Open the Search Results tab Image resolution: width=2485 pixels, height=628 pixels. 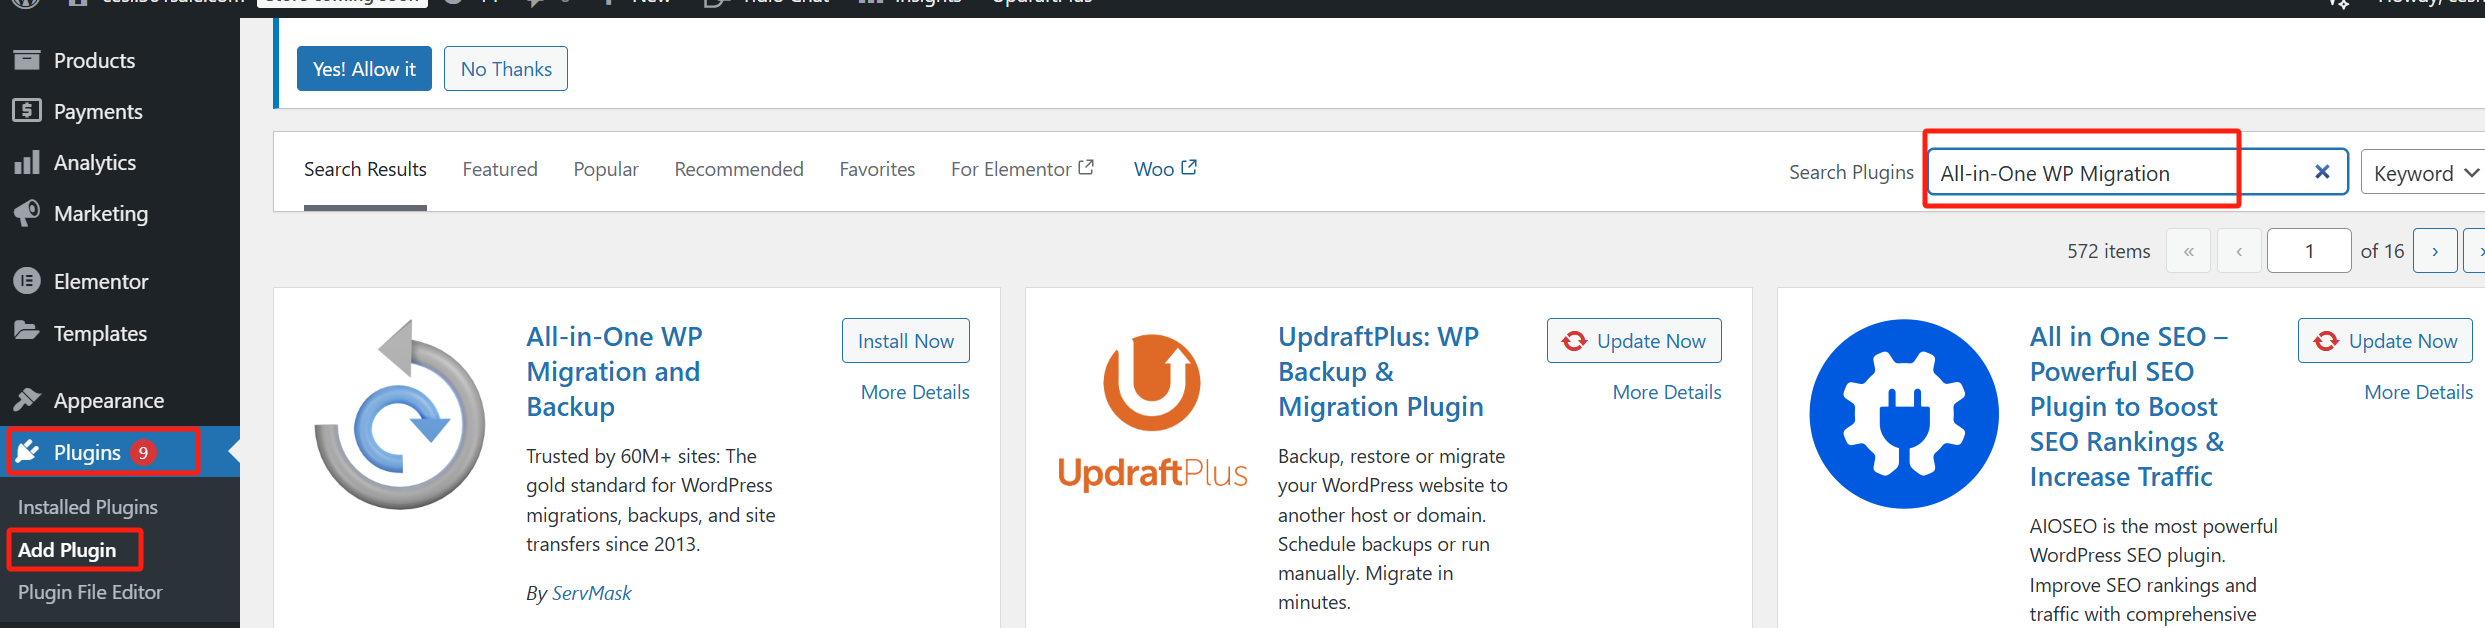(365, 169)
